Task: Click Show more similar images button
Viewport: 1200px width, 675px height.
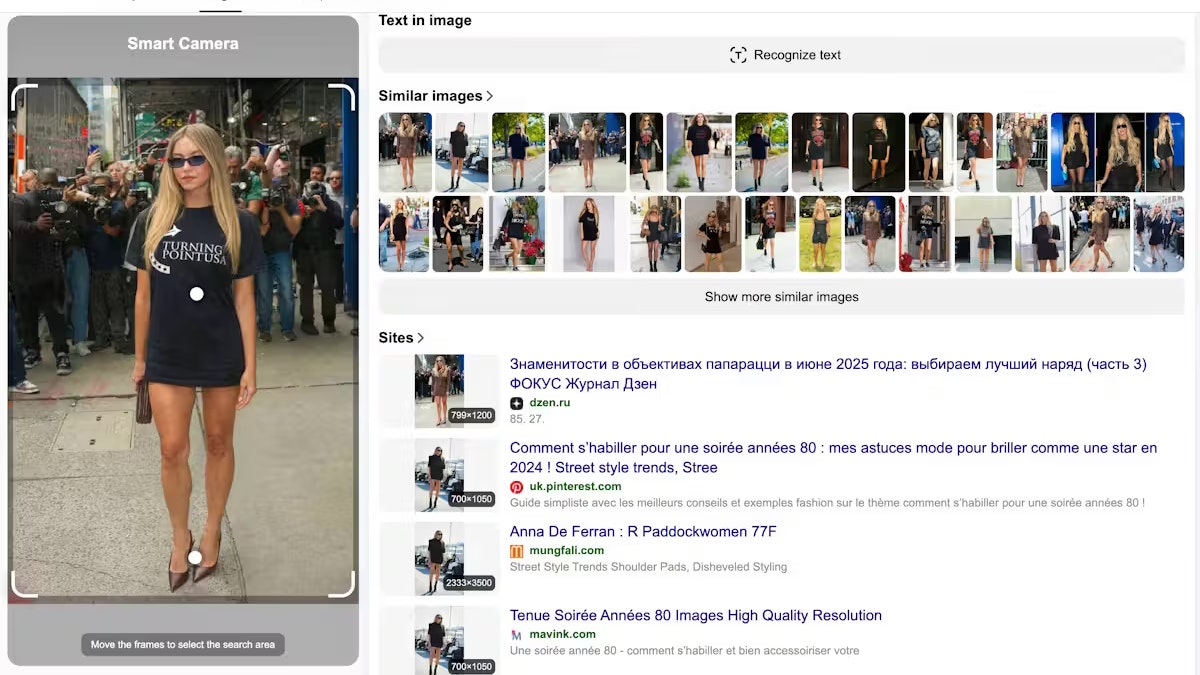Action: pos(781,297)
